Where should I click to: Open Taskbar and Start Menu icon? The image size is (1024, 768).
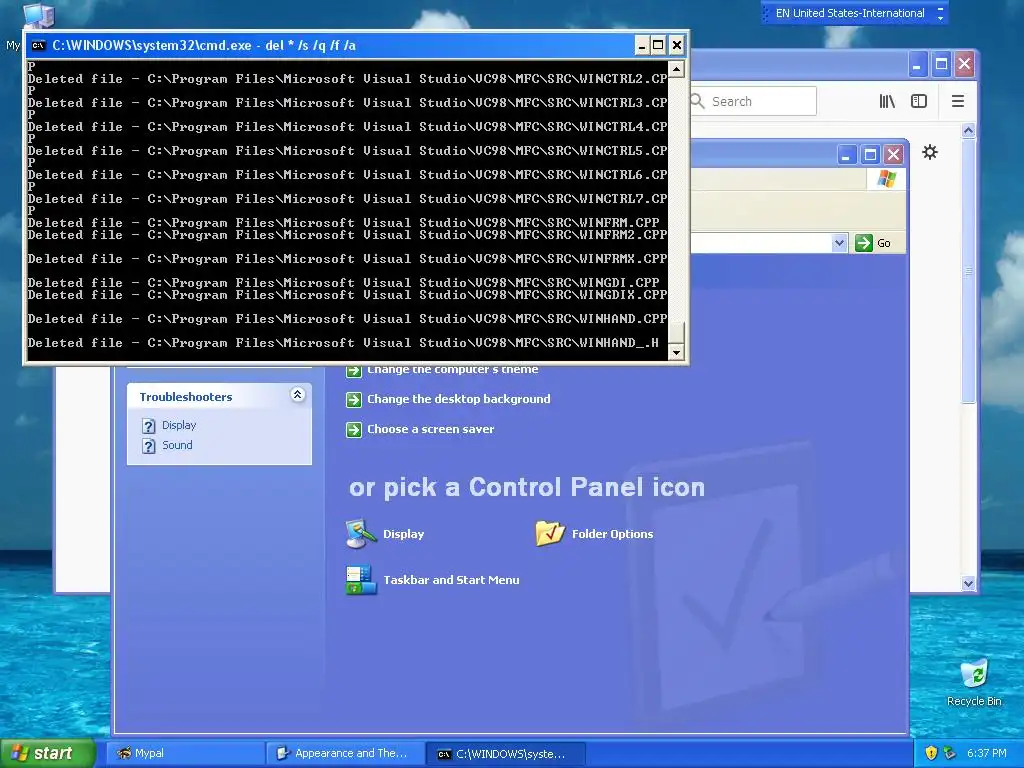pyautogui.click(x=361, y=580)
